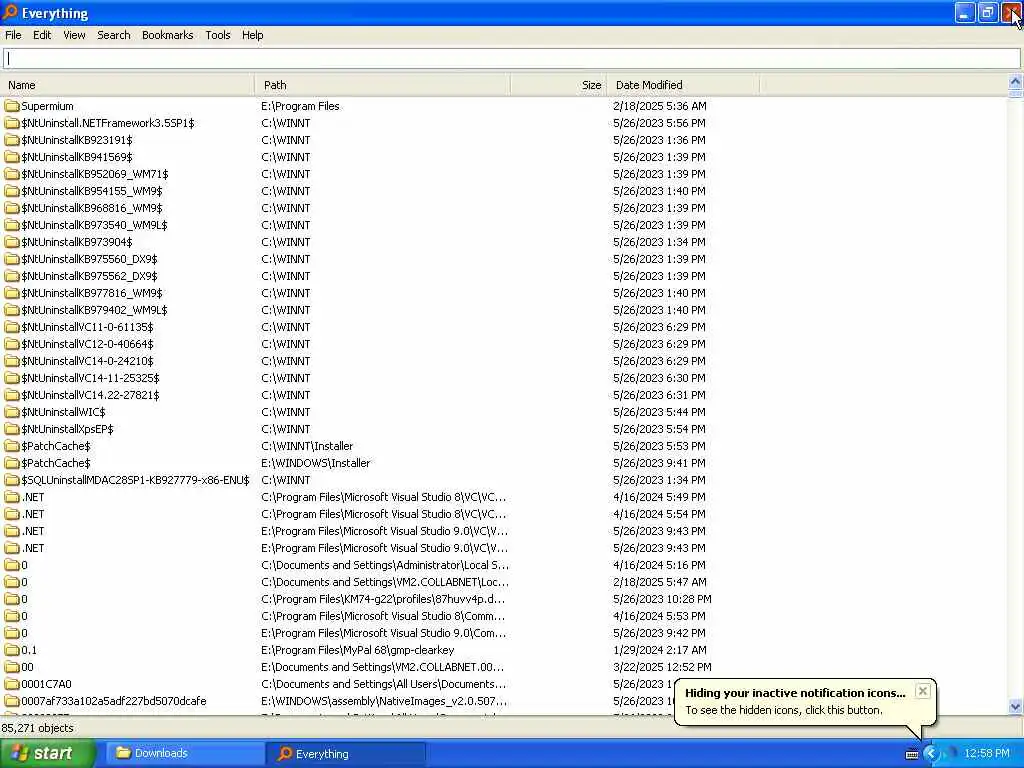
Task: Click folder icon of 0007af733a102a5adf227bd5070dcafe
Action: (12, 701)
